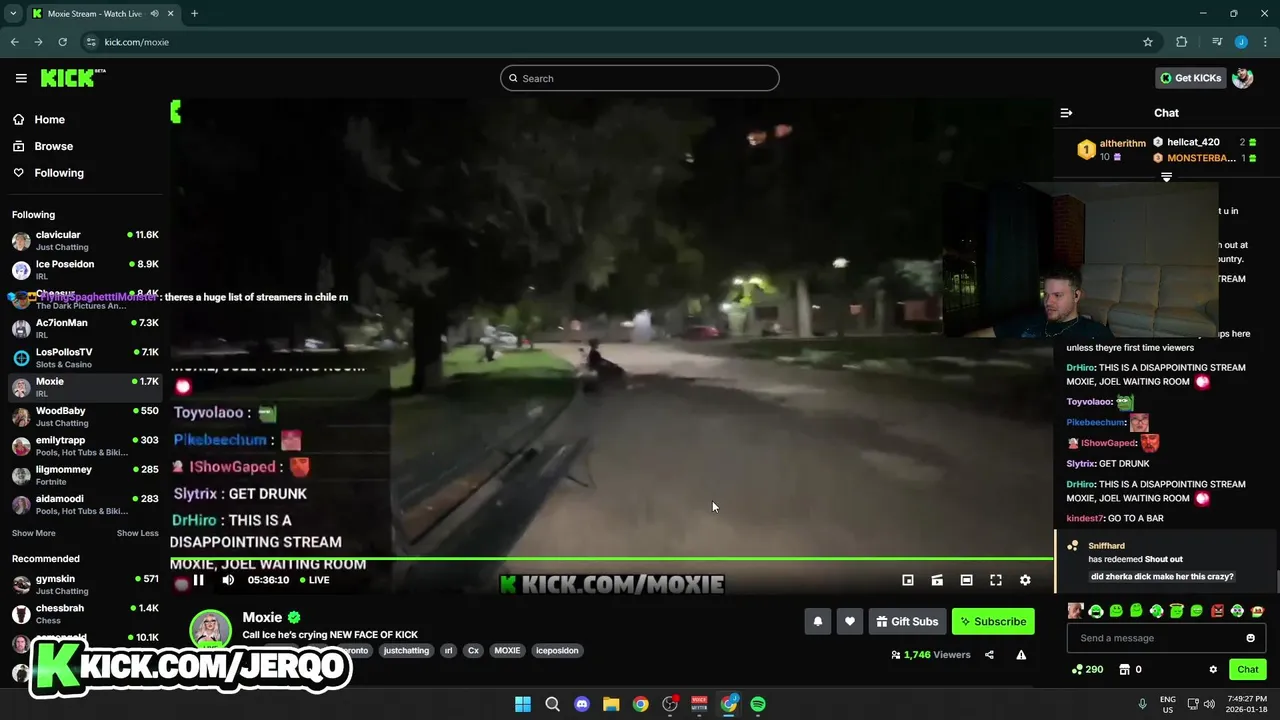Select Ice Poseidon channel in Following list
1280x720 pixels.
[x=85, y=270]
